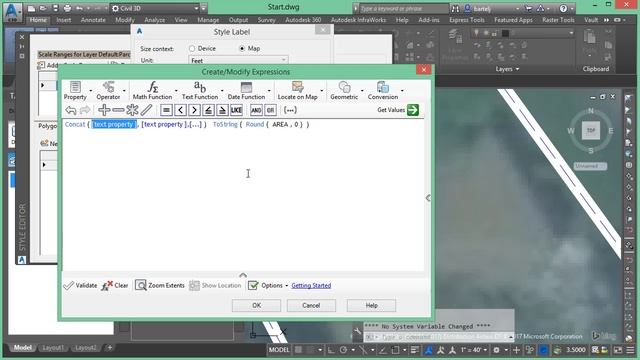Redo expression edit arrow
640x360 pixels.
(85, 110)
